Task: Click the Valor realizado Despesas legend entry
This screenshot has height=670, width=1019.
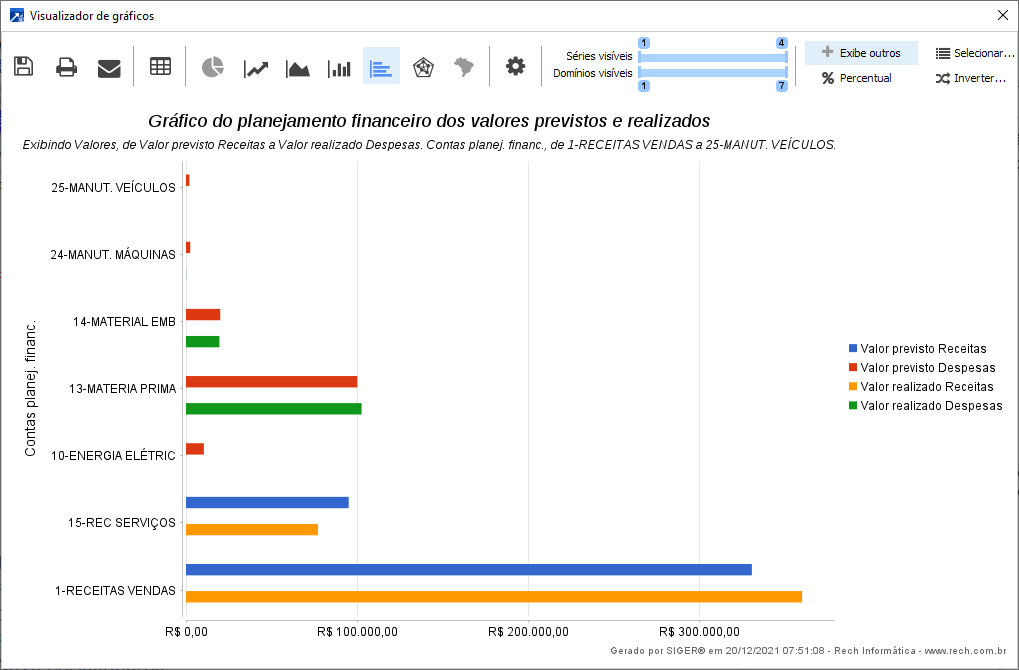Action: tap(930, 406)
